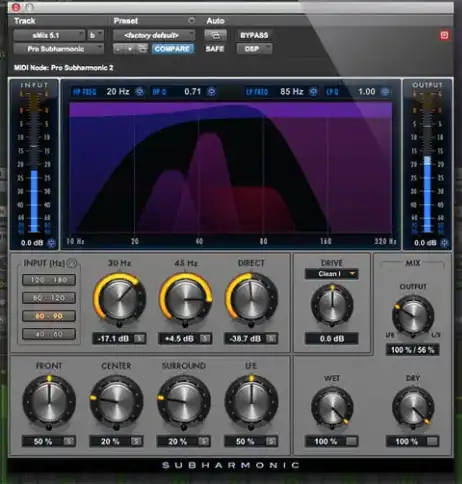This screenshot has height=484, width=462.
Task: Click the 30 Hz level knob
Action: (x=119, y=299)
